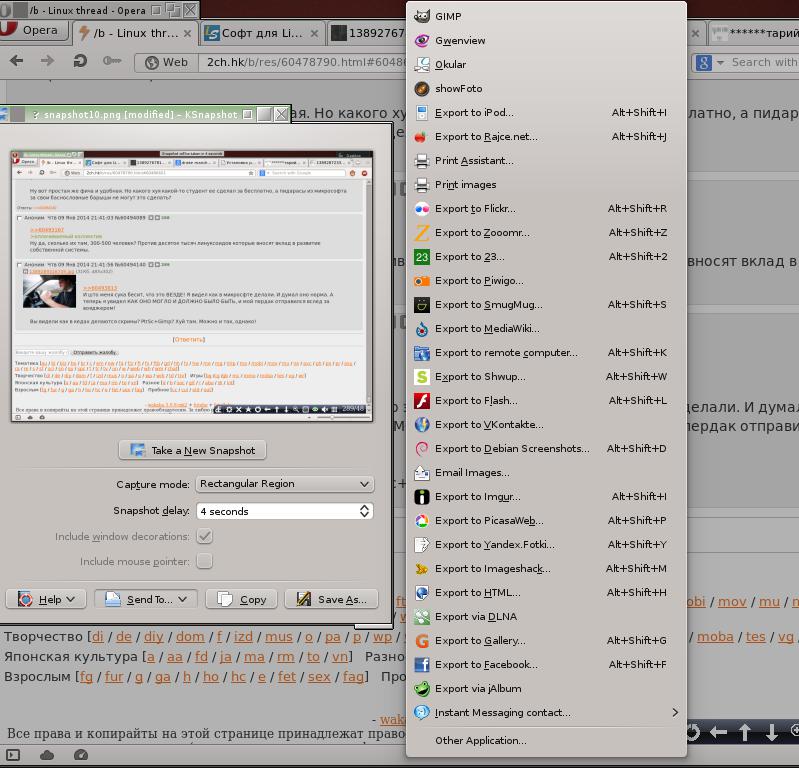Viewport: 799px width, 768px height.
Task: Go back in Opera browser
Action: 16,61
